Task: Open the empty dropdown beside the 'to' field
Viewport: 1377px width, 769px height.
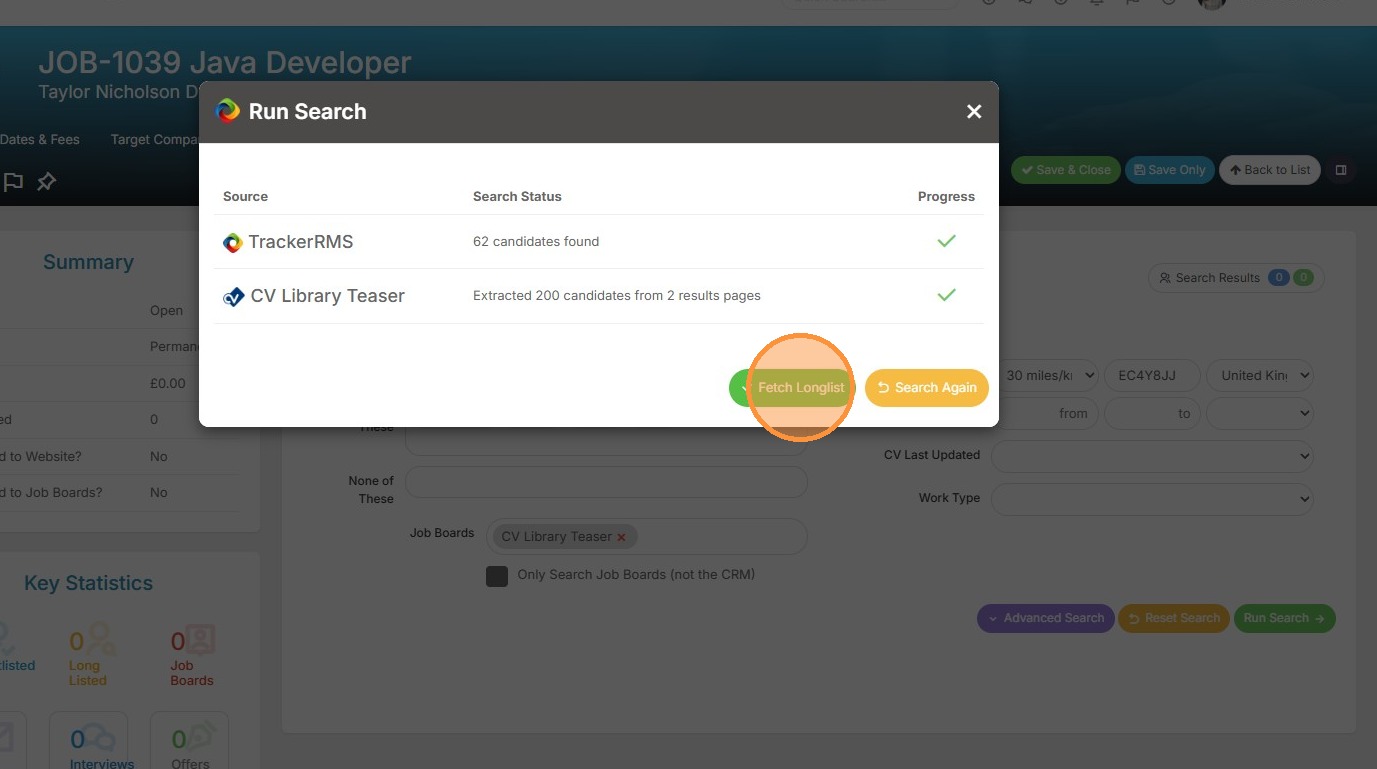Action: coord(1260,413)
